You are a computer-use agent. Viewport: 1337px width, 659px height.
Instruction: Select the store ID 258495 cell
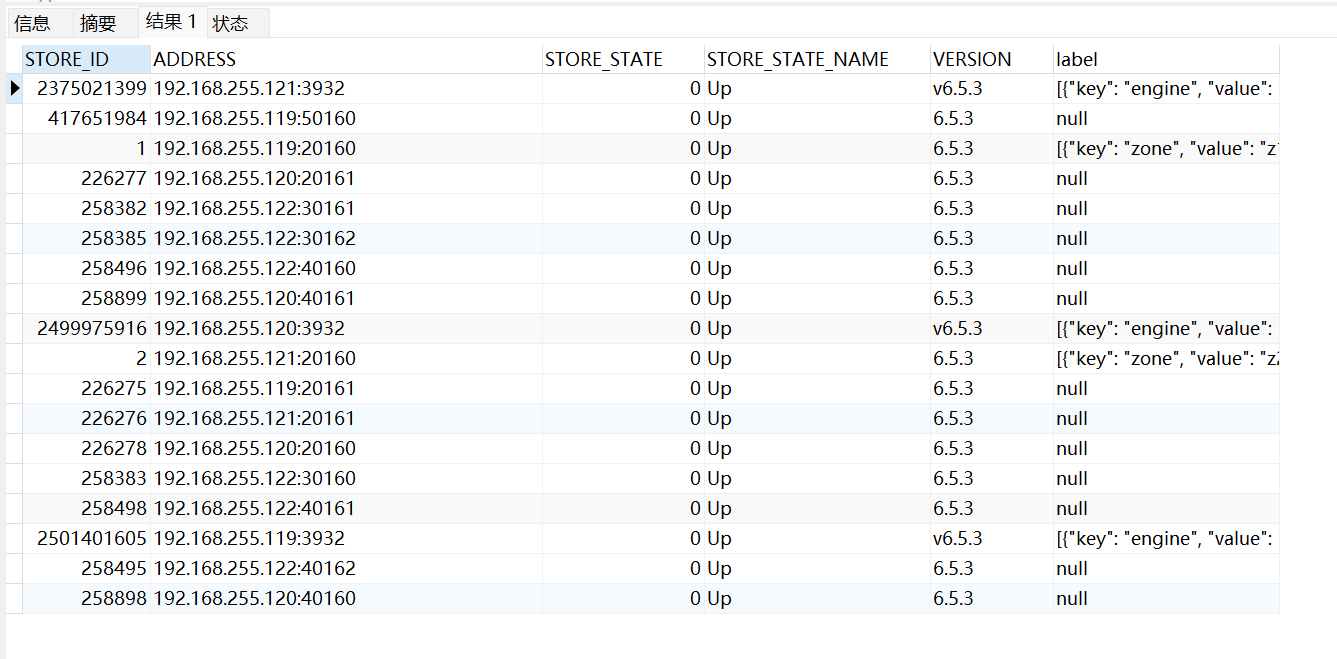(114, 569)
